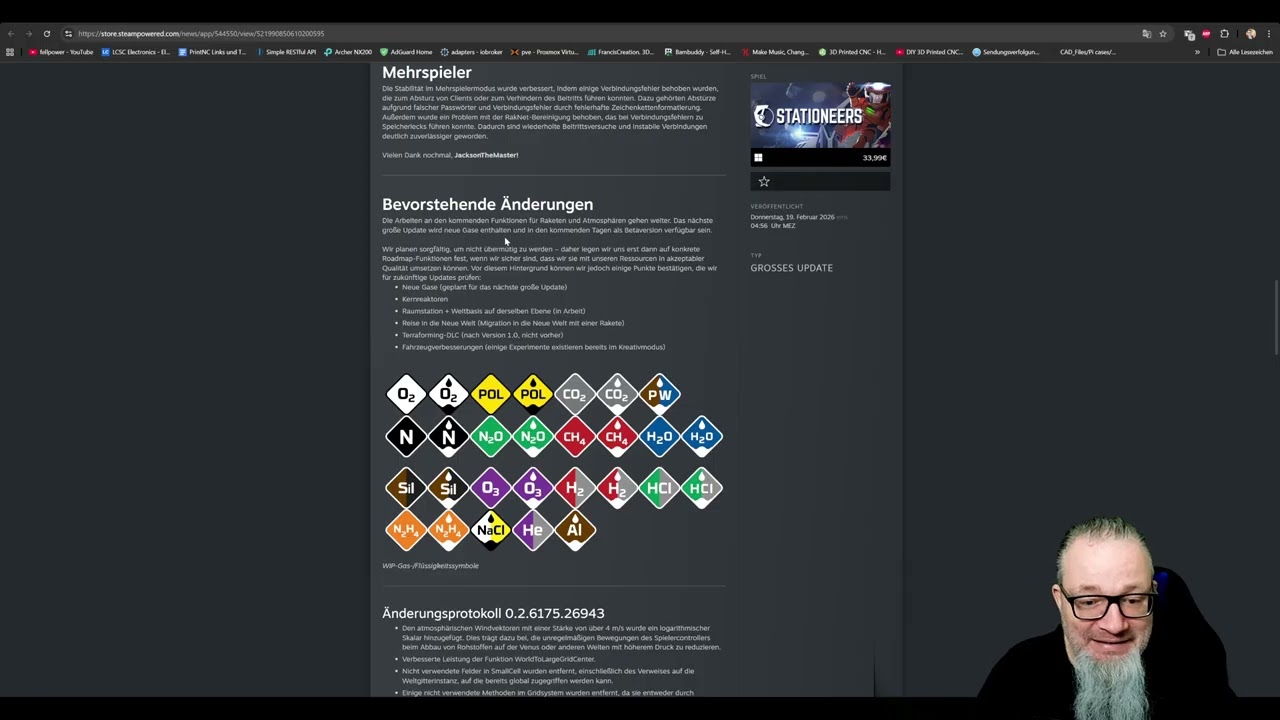Click the red CH4 liquid icon with droplet
Image resolution: width=1280 pixels, height=720 pixels.
pyautogui.click(x=617, y=436)
